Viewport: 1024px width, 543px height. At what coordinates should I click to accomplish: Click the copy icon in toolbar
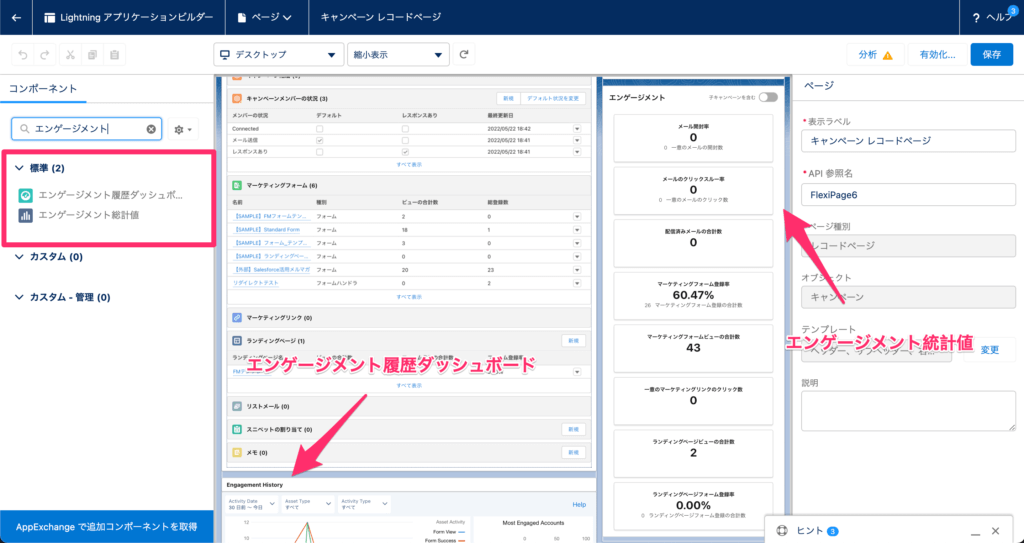pos(92,55)
